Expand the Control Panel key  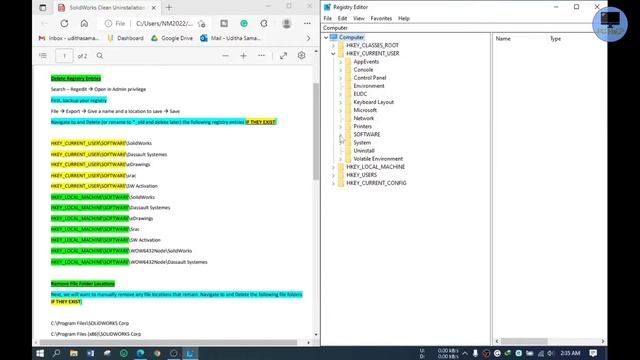click(341, 78)
